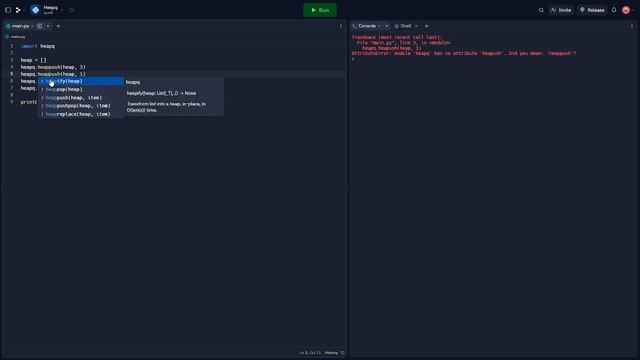Run the program with the green Run button
Viewport: 640px width, 360px height.
pyautogui.click(x=320, y=10)
